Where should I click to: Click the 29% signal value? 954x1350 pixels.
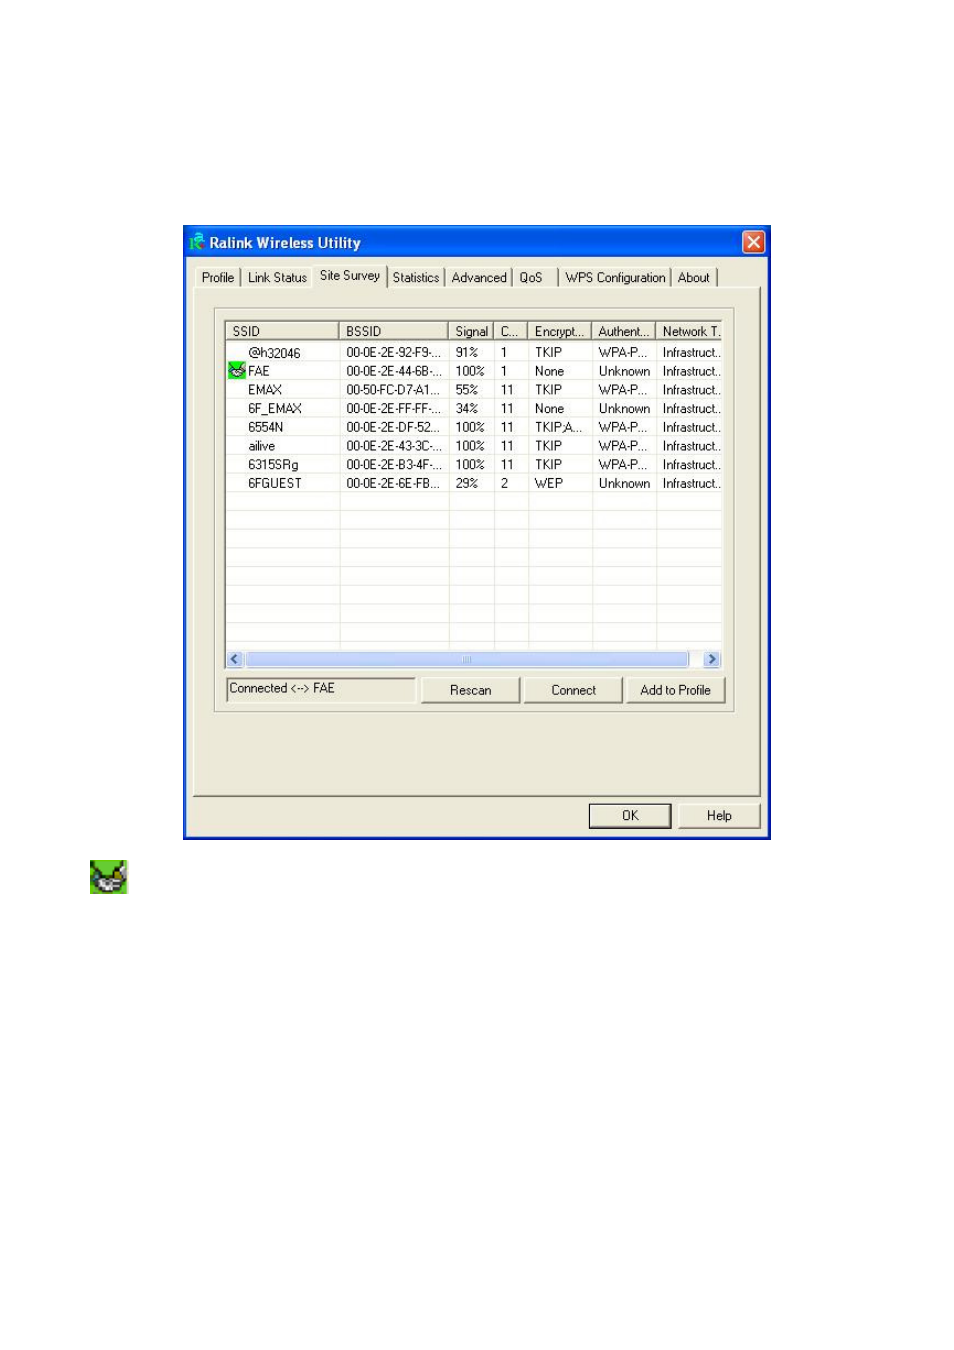[x=467, y=483]
